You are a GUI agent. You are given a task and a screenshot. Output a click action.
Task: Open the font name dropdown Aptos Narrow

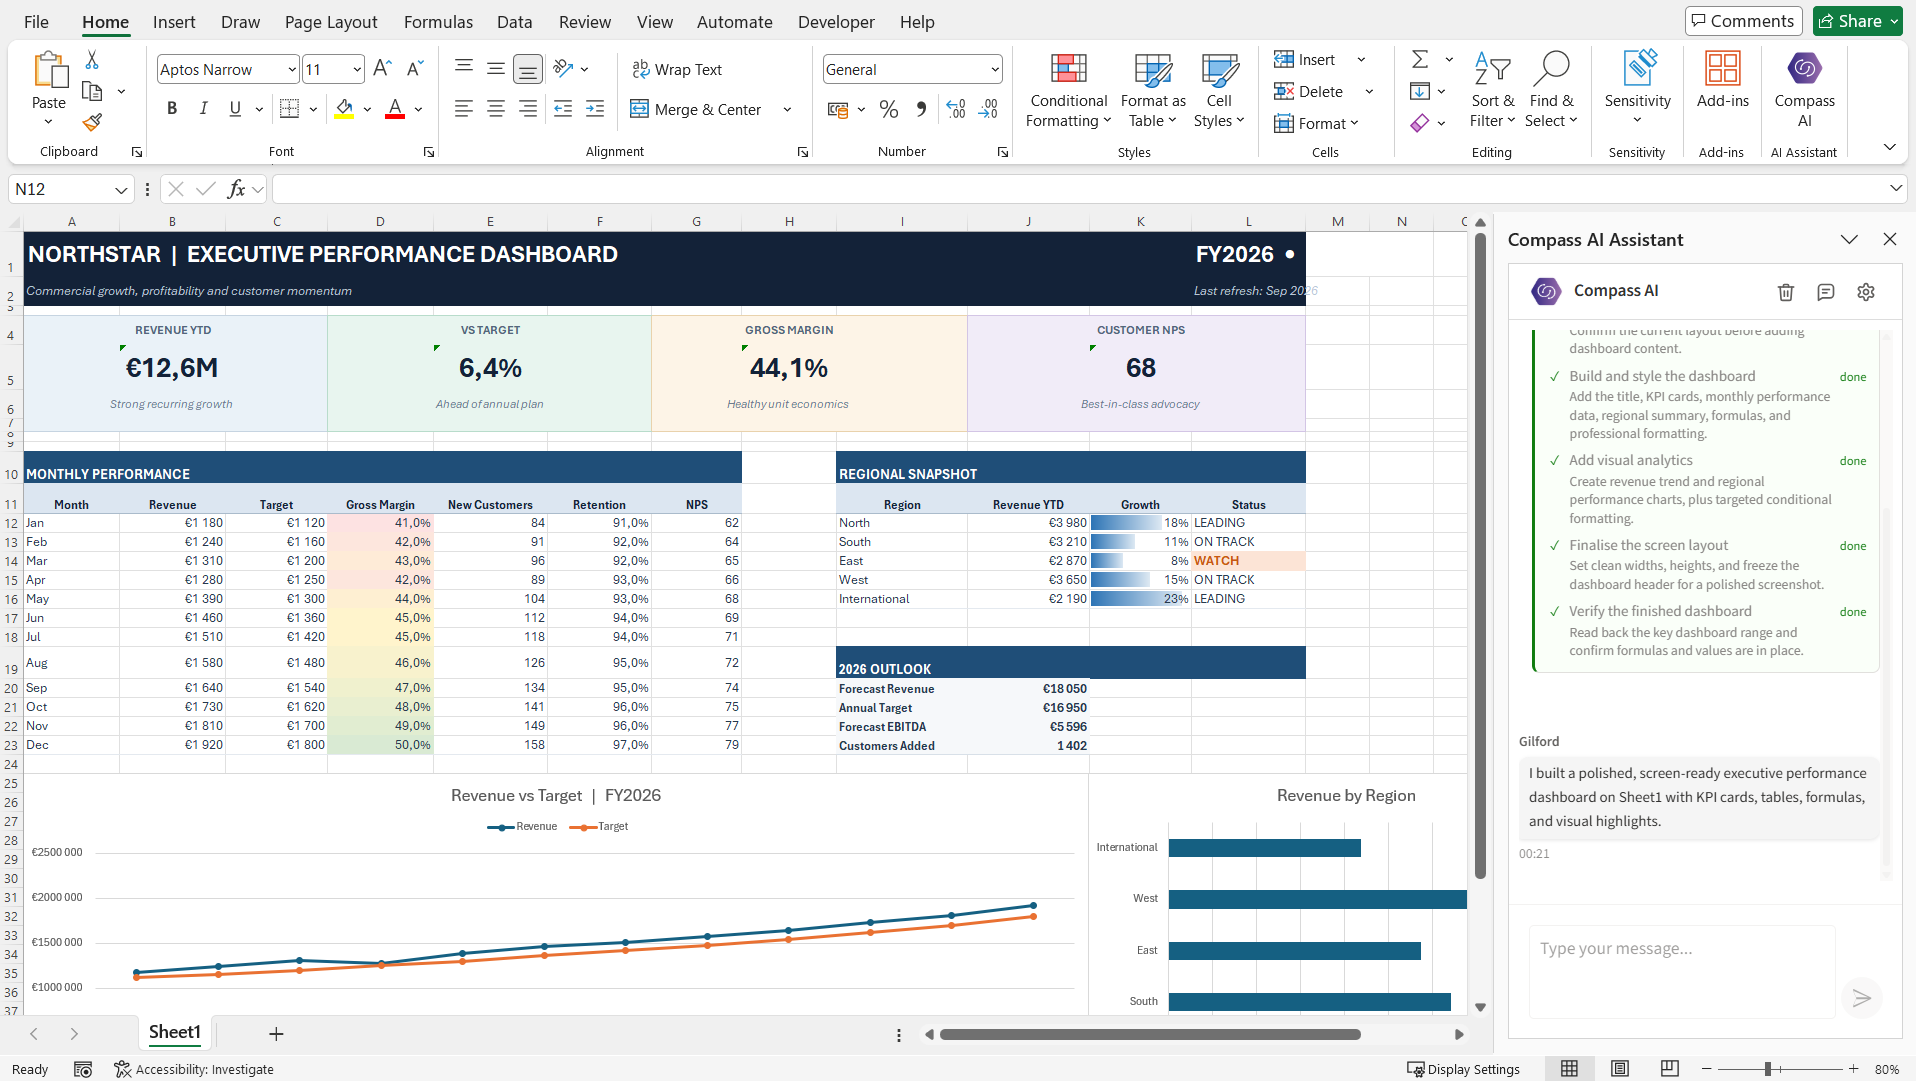(x=291, y=69)
